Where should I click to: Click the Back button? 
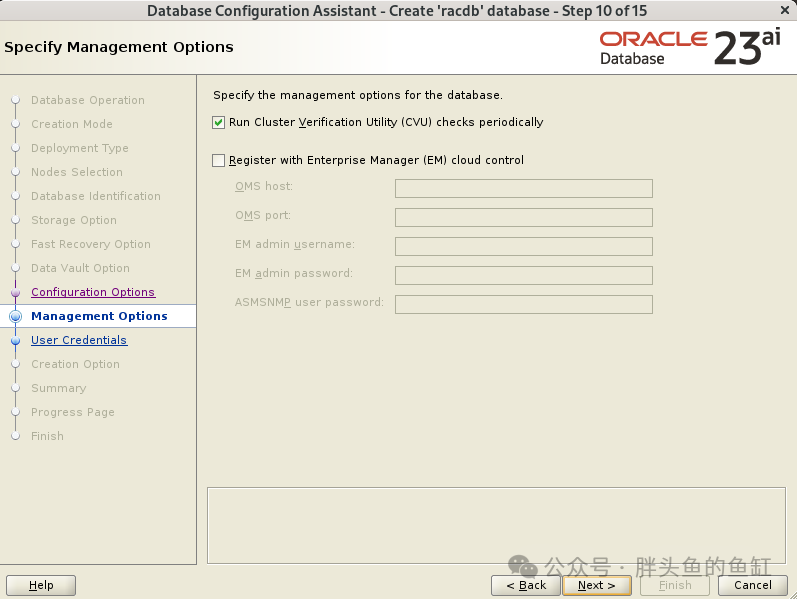click(526, 585)
